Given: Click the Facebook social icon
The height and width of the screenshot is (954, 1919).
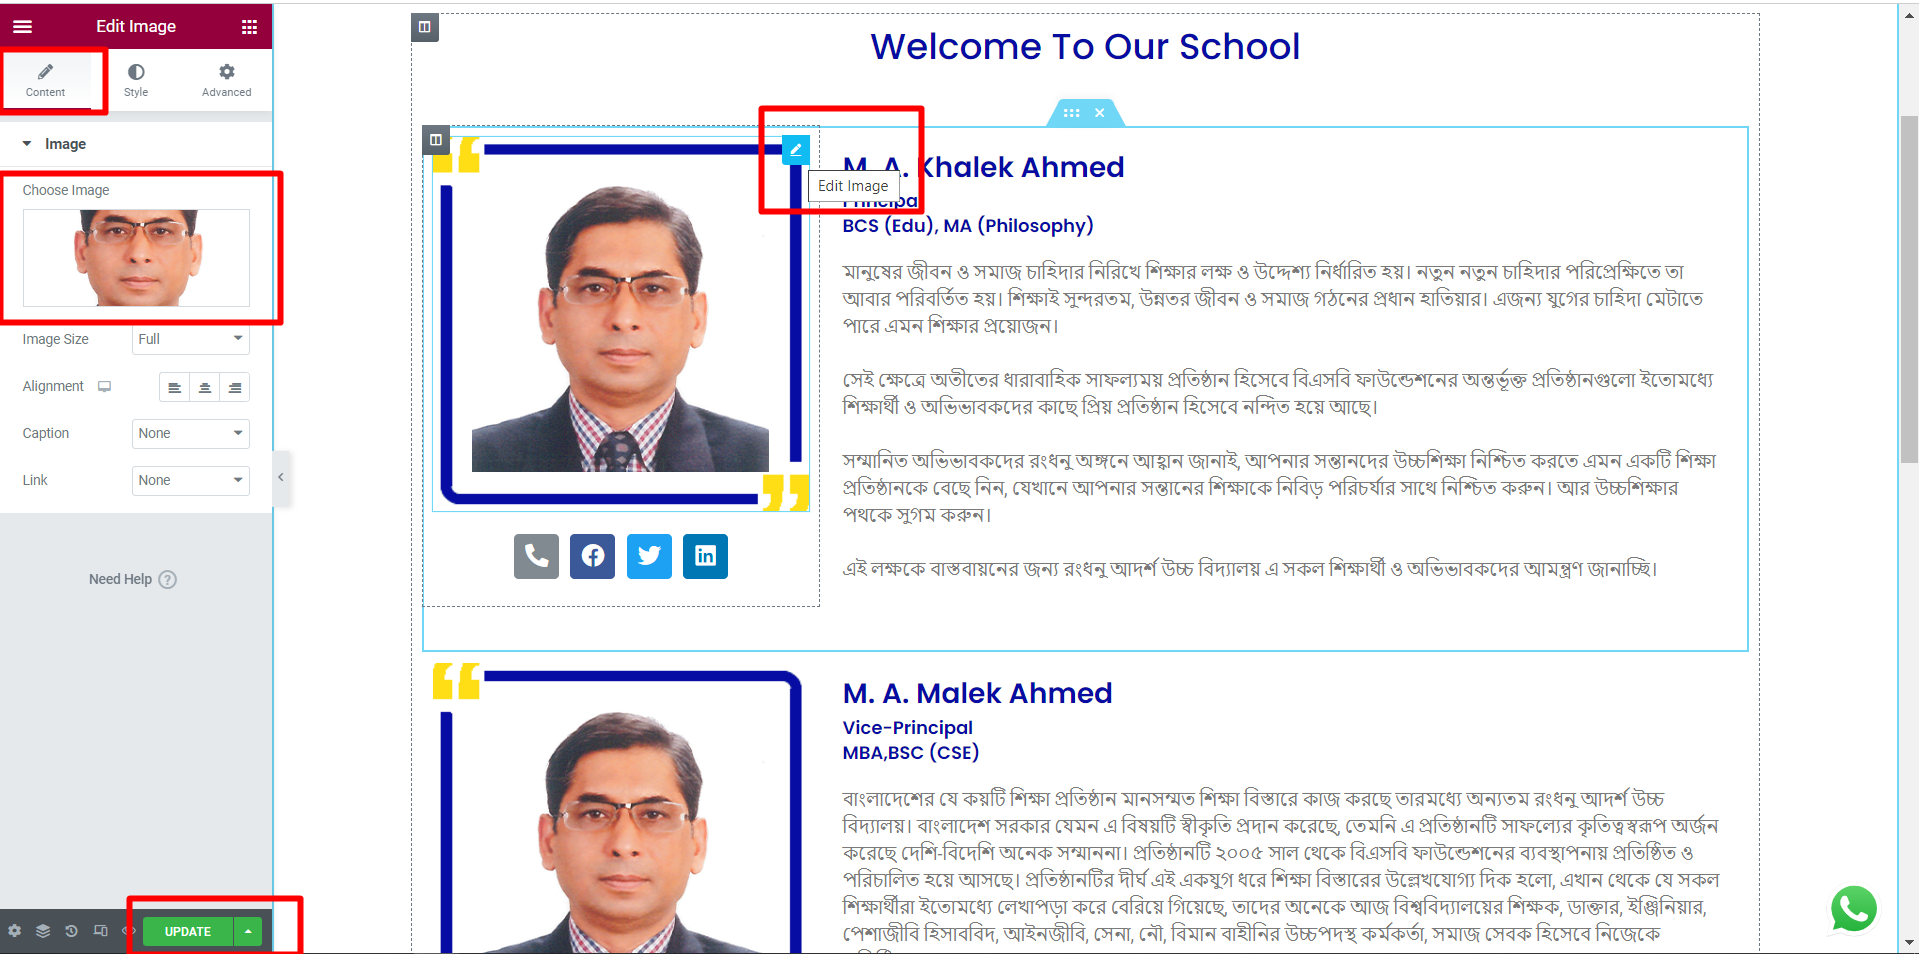Looking at the screenshot, I should click(592, 556).
